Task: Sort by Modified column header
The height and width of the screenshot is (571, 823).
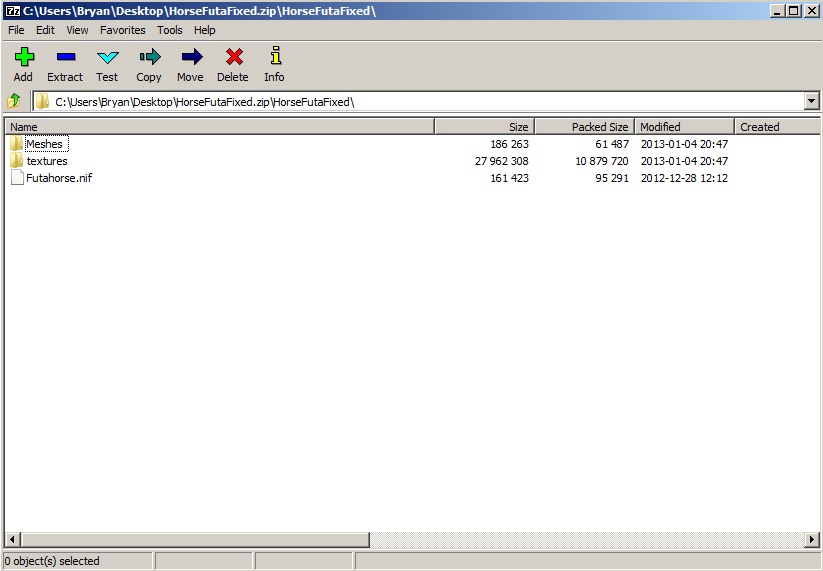Action: tap(684, 127)
